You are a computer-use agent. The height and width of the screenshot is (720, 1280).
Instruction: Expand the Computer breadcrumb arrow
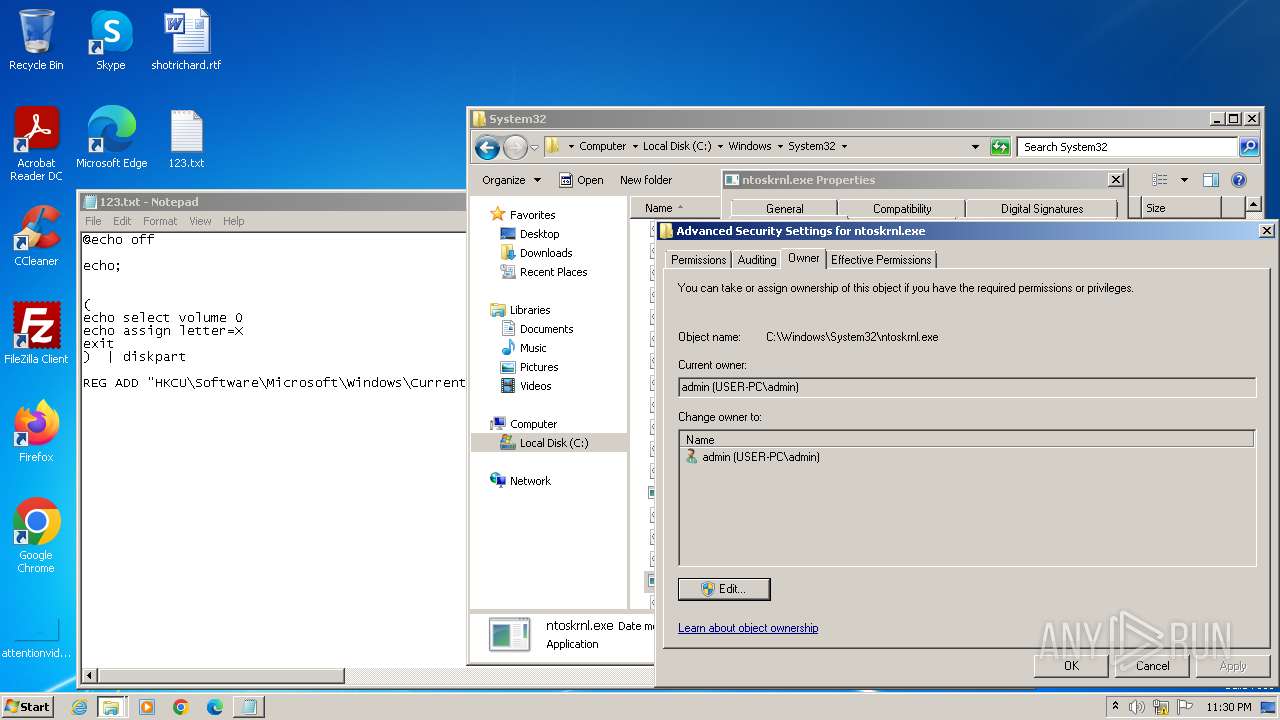click(634, 146)
